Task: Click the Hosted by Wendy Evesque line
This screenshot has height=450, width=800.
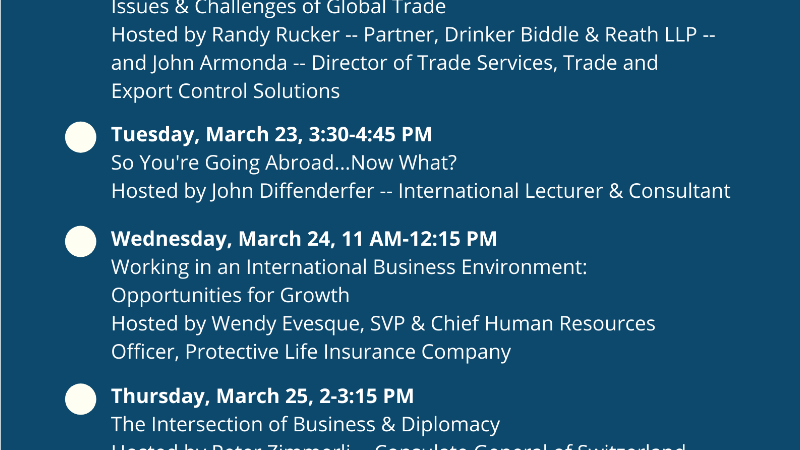Action: [x=383, y=323]
